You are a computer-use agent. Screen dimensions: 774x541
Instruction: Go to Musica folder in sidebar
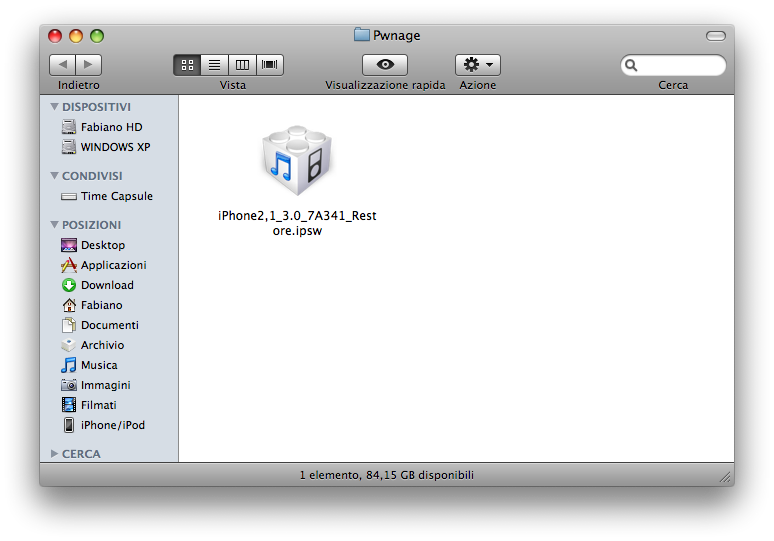click(x=99, y=365)
